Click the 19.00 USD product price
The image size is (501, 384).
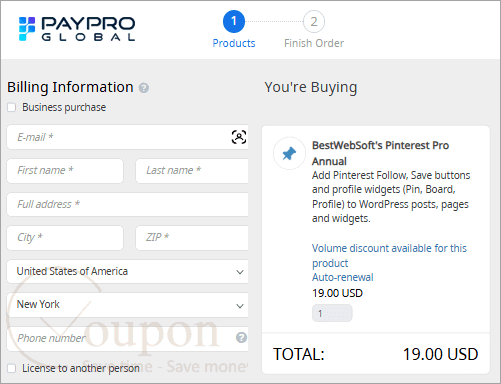337,293
